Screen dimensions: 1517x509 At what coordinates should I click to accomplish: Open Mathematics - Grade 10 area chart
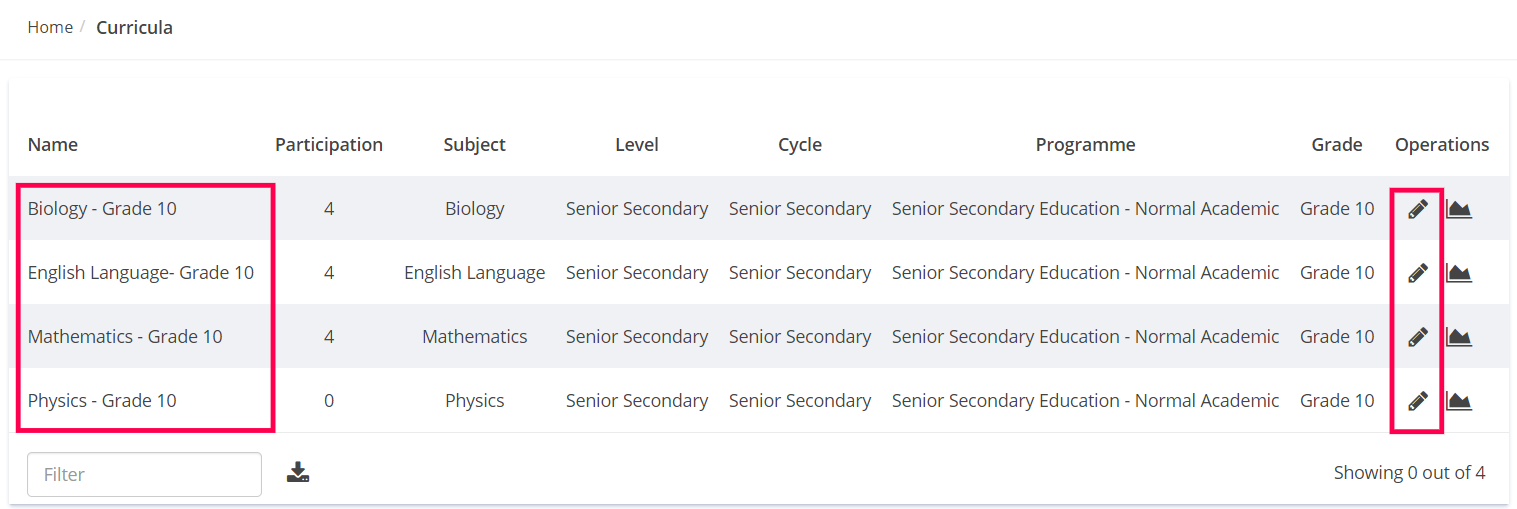point(1459,337)
